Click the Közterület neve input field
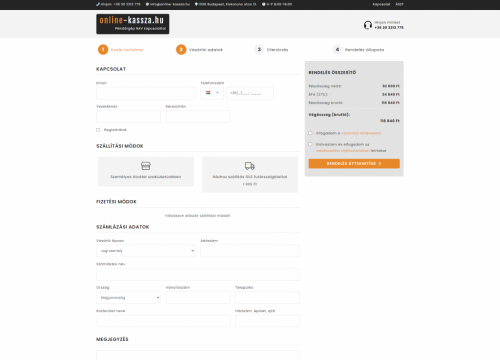The height and width of the screenshot is (360, 500). click(163, 321)
